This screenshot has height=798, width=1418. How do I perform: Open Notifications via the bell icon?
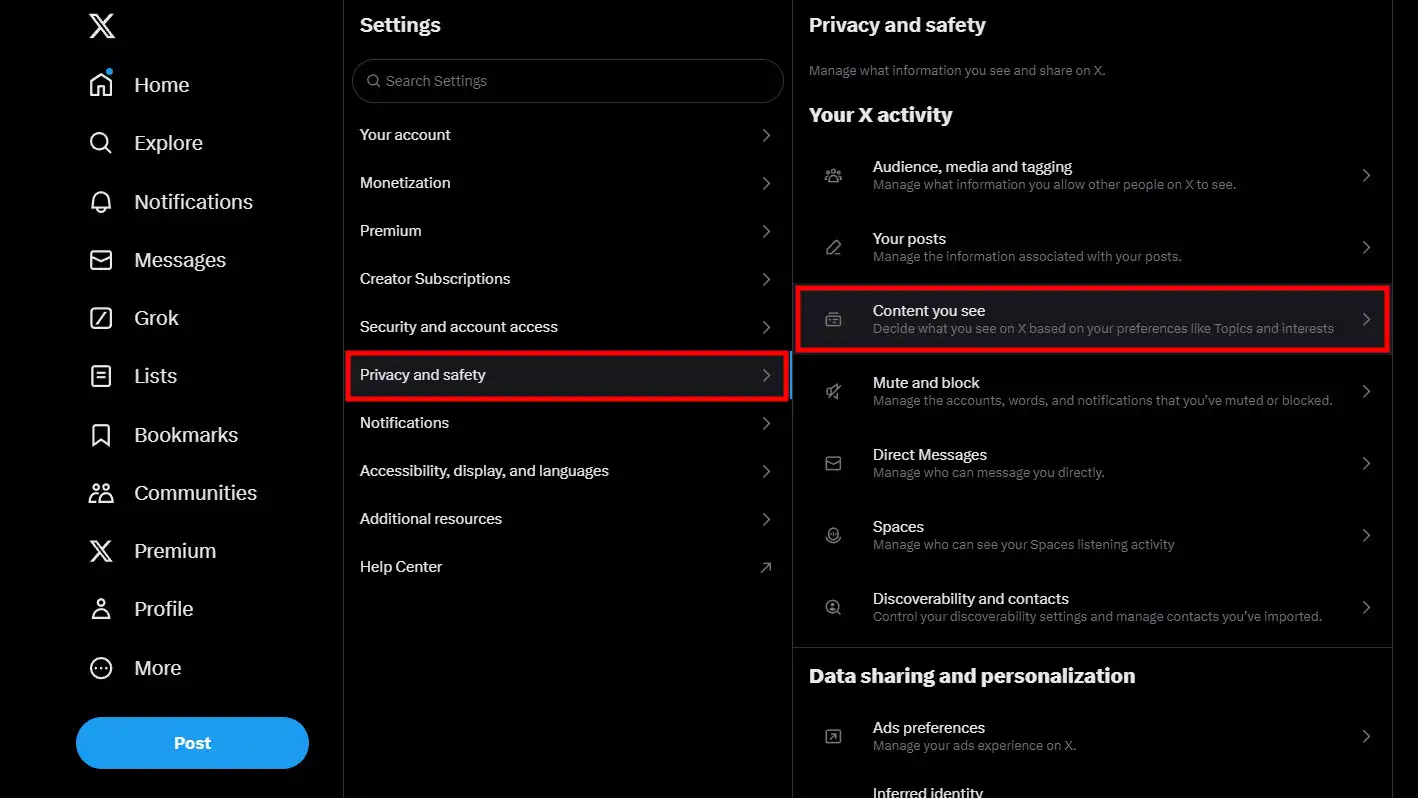point(101,201)
